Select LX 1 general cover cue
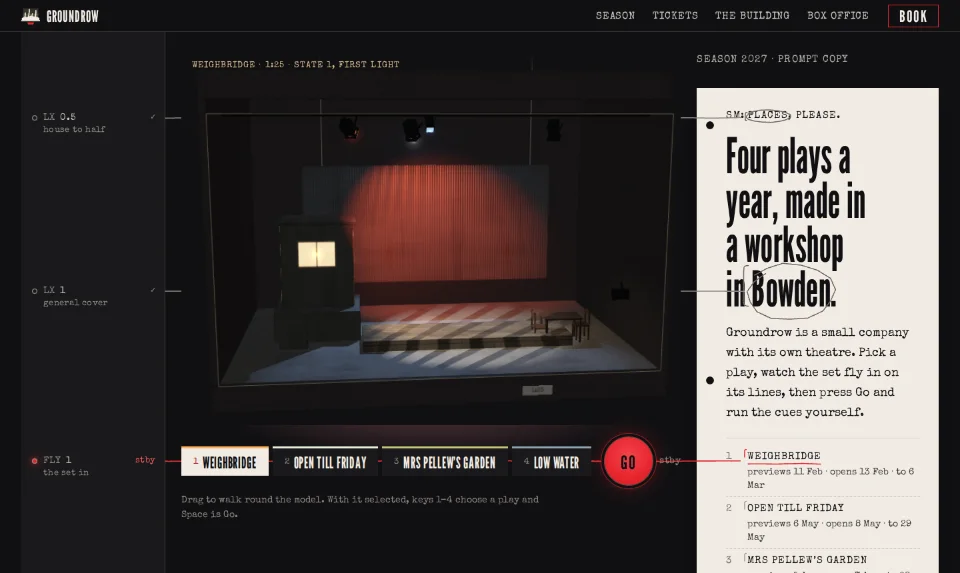The height and width of the screenshot is (573, 960). (x=93, y=296)
